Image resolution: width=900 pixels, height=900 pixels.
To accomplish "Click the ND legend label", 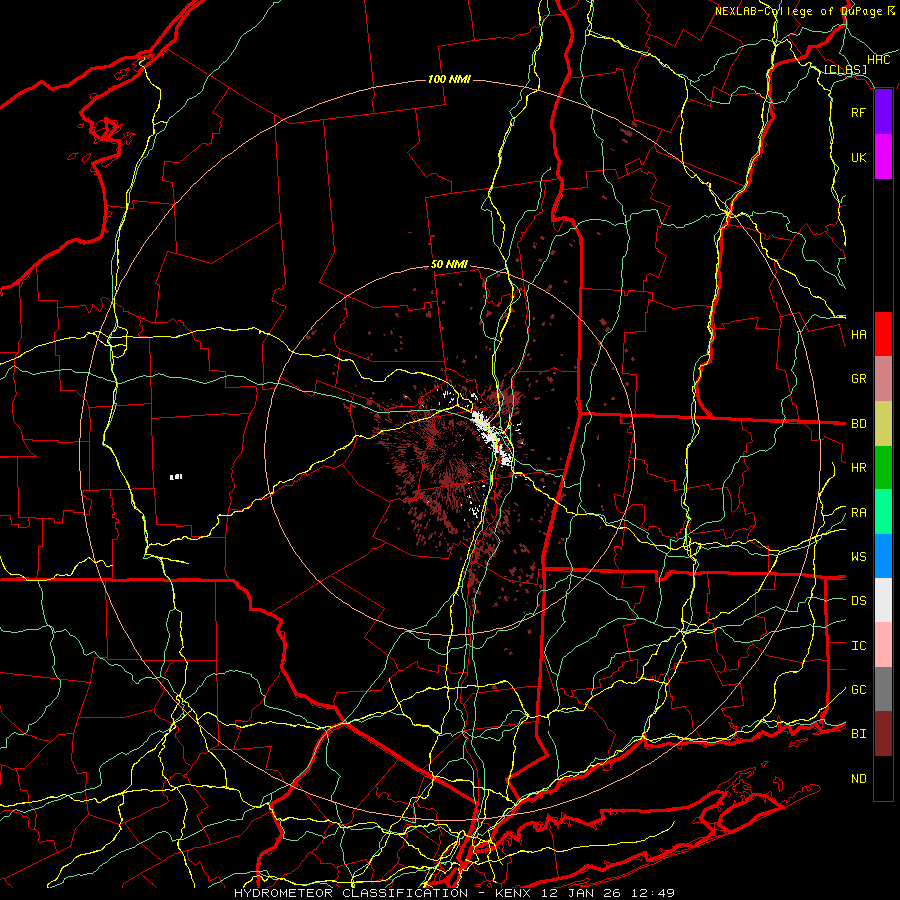I will tap(858, 779).
